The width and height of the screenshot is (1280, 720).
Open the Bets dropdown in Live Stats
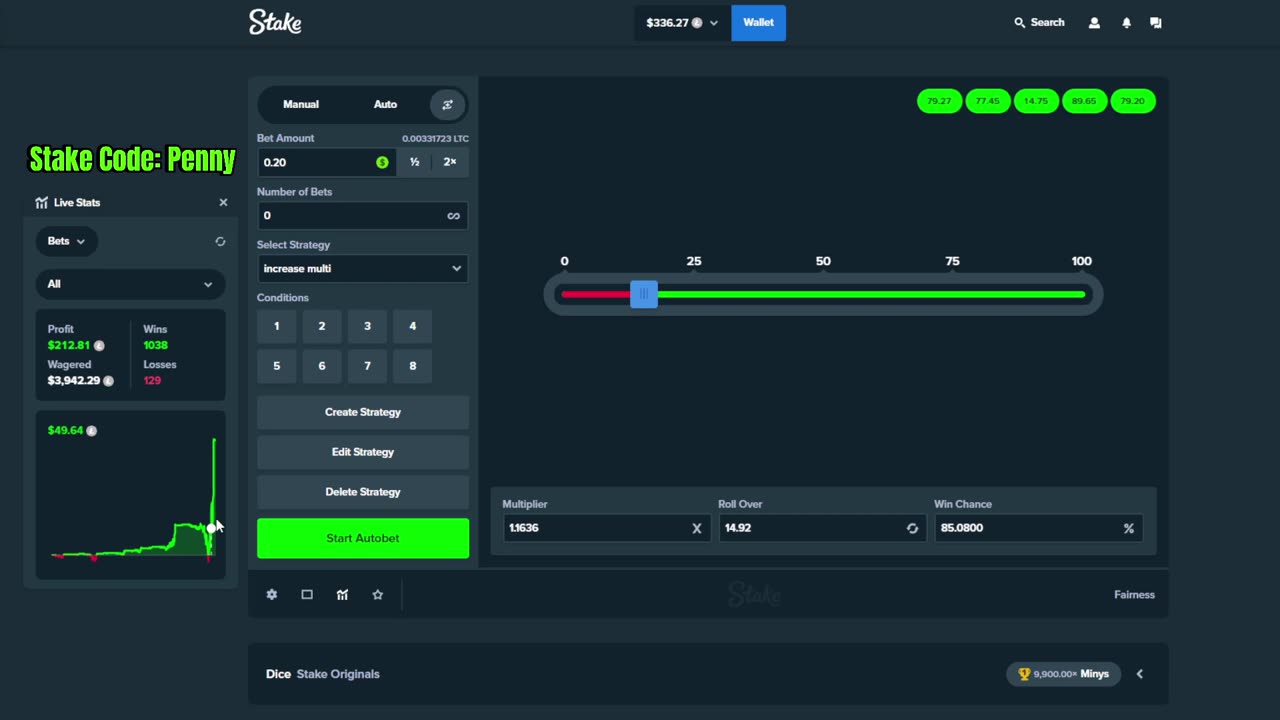(66, 241)
